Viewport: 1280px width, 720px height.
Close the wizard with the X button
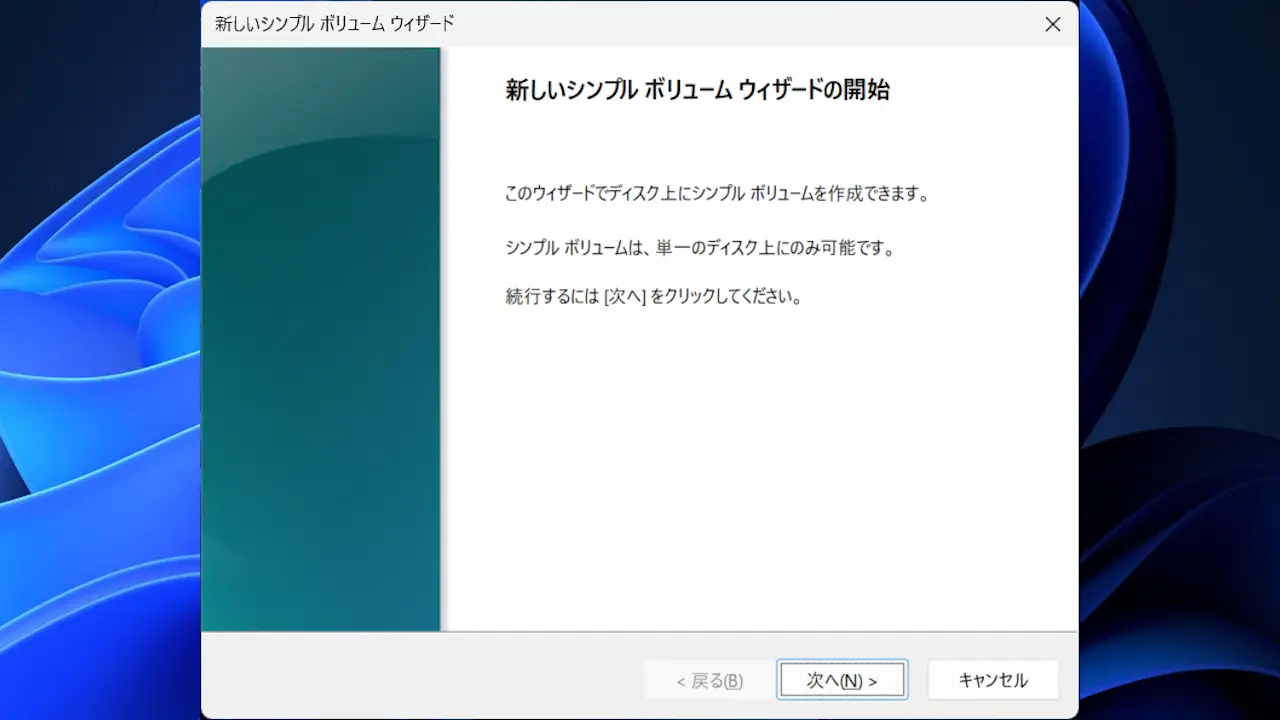point(1052,24)
